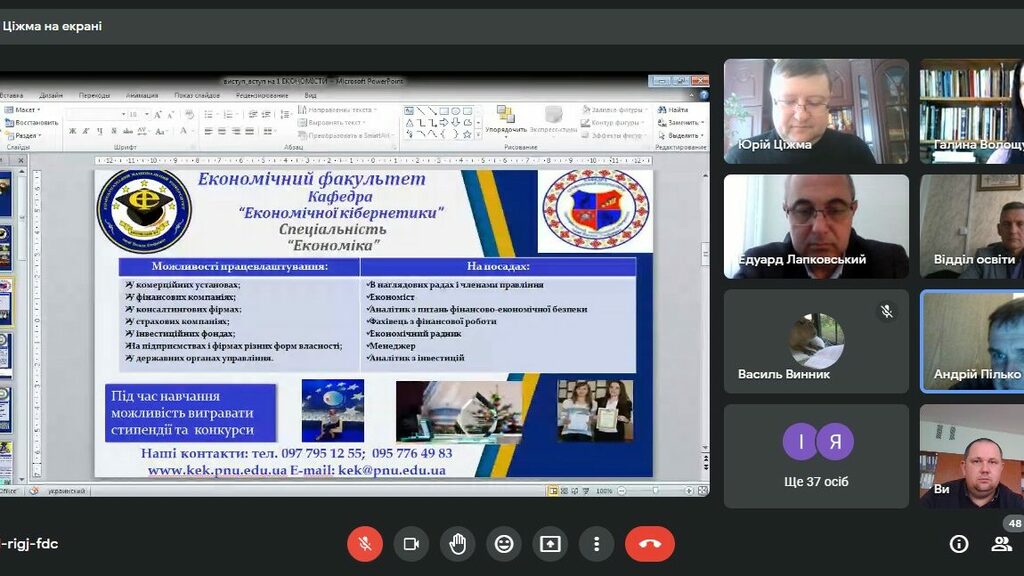Click the PowerPoint zoom slider
1024x576 pixels.
click(656, 491)
